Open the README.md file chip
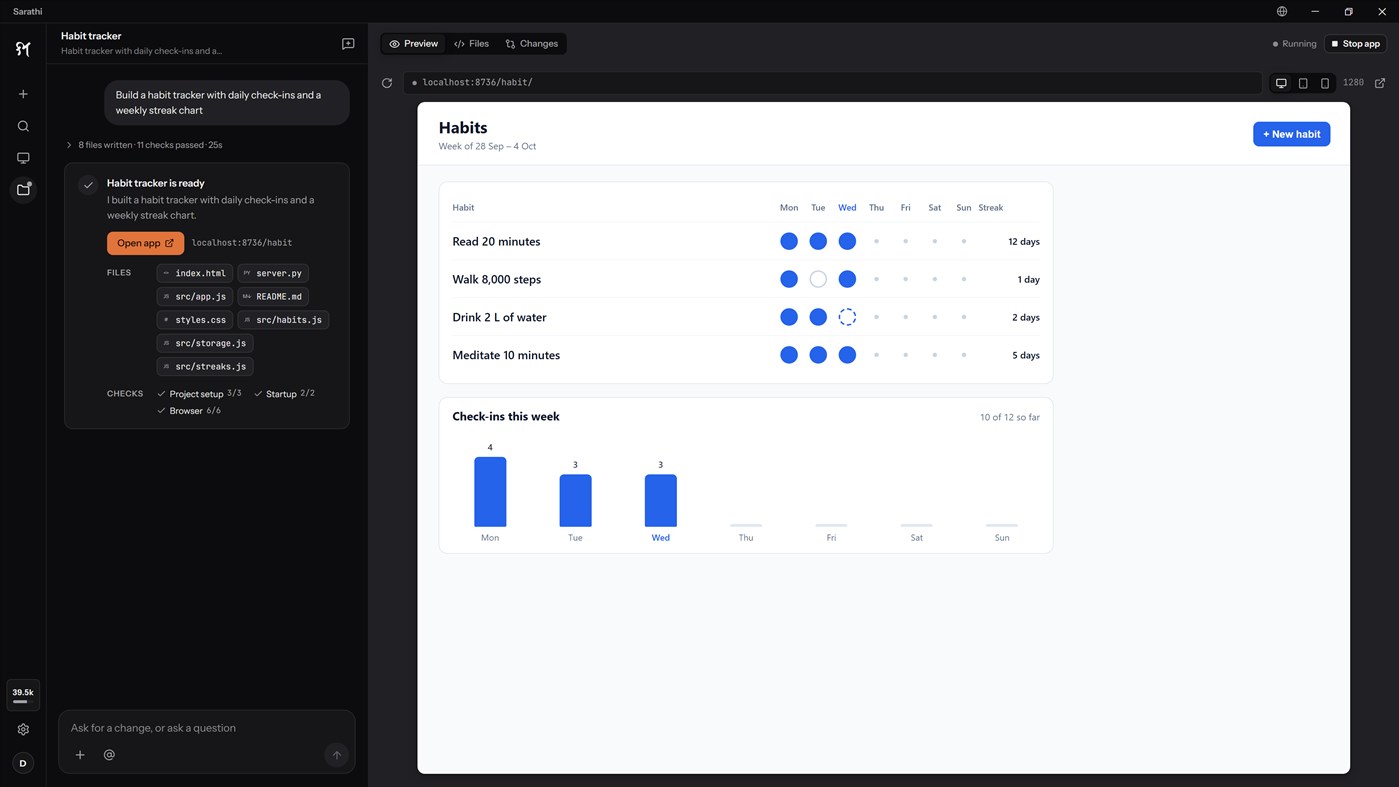The image size is (1399, 787). tap(273, 296)
